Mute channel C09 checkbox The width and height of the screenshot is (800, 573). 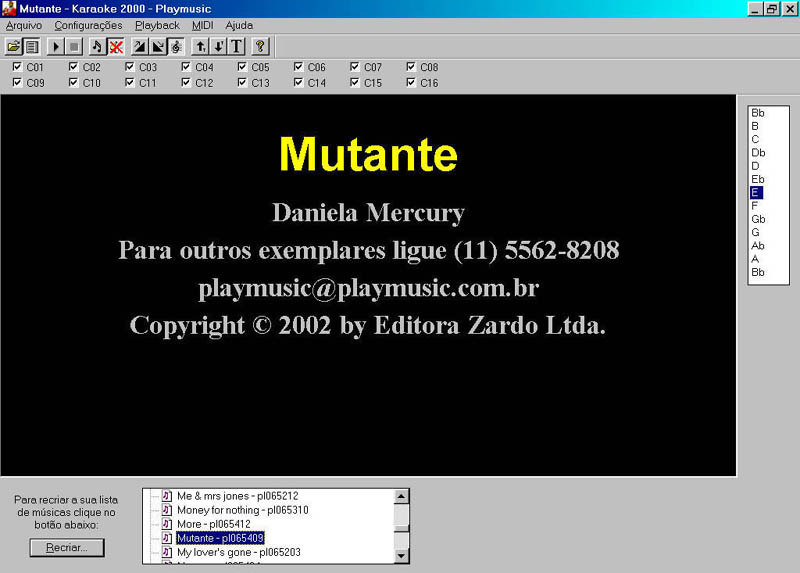point(17,82)
